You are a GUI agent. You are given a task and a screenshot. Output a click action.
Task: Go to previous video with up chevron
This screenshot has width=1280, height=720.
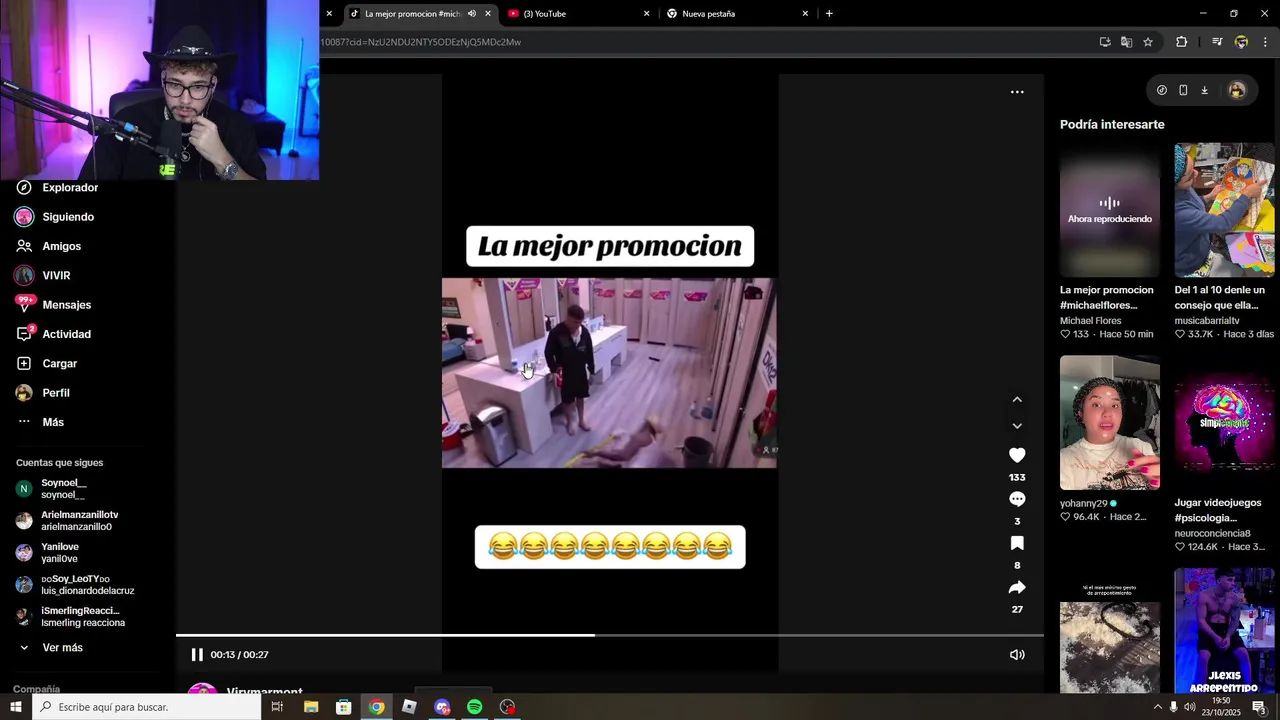tap(1017, 399)
